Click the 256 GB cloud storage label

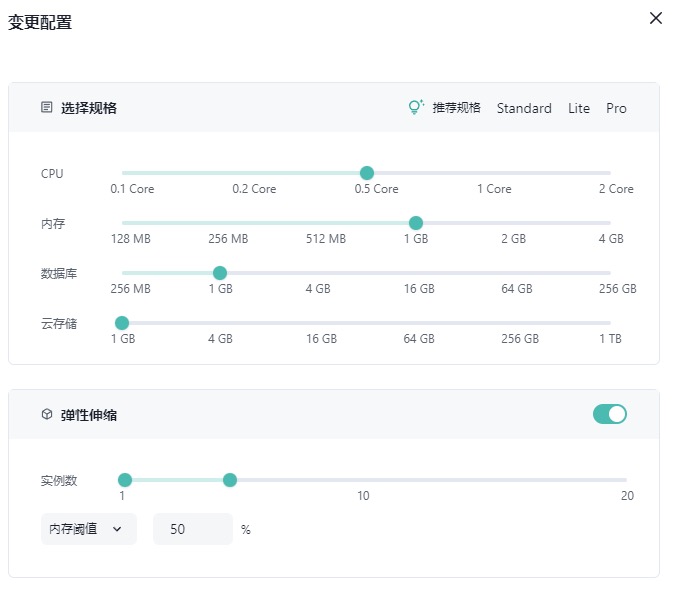pyautogui.click(x=520, y=339)
